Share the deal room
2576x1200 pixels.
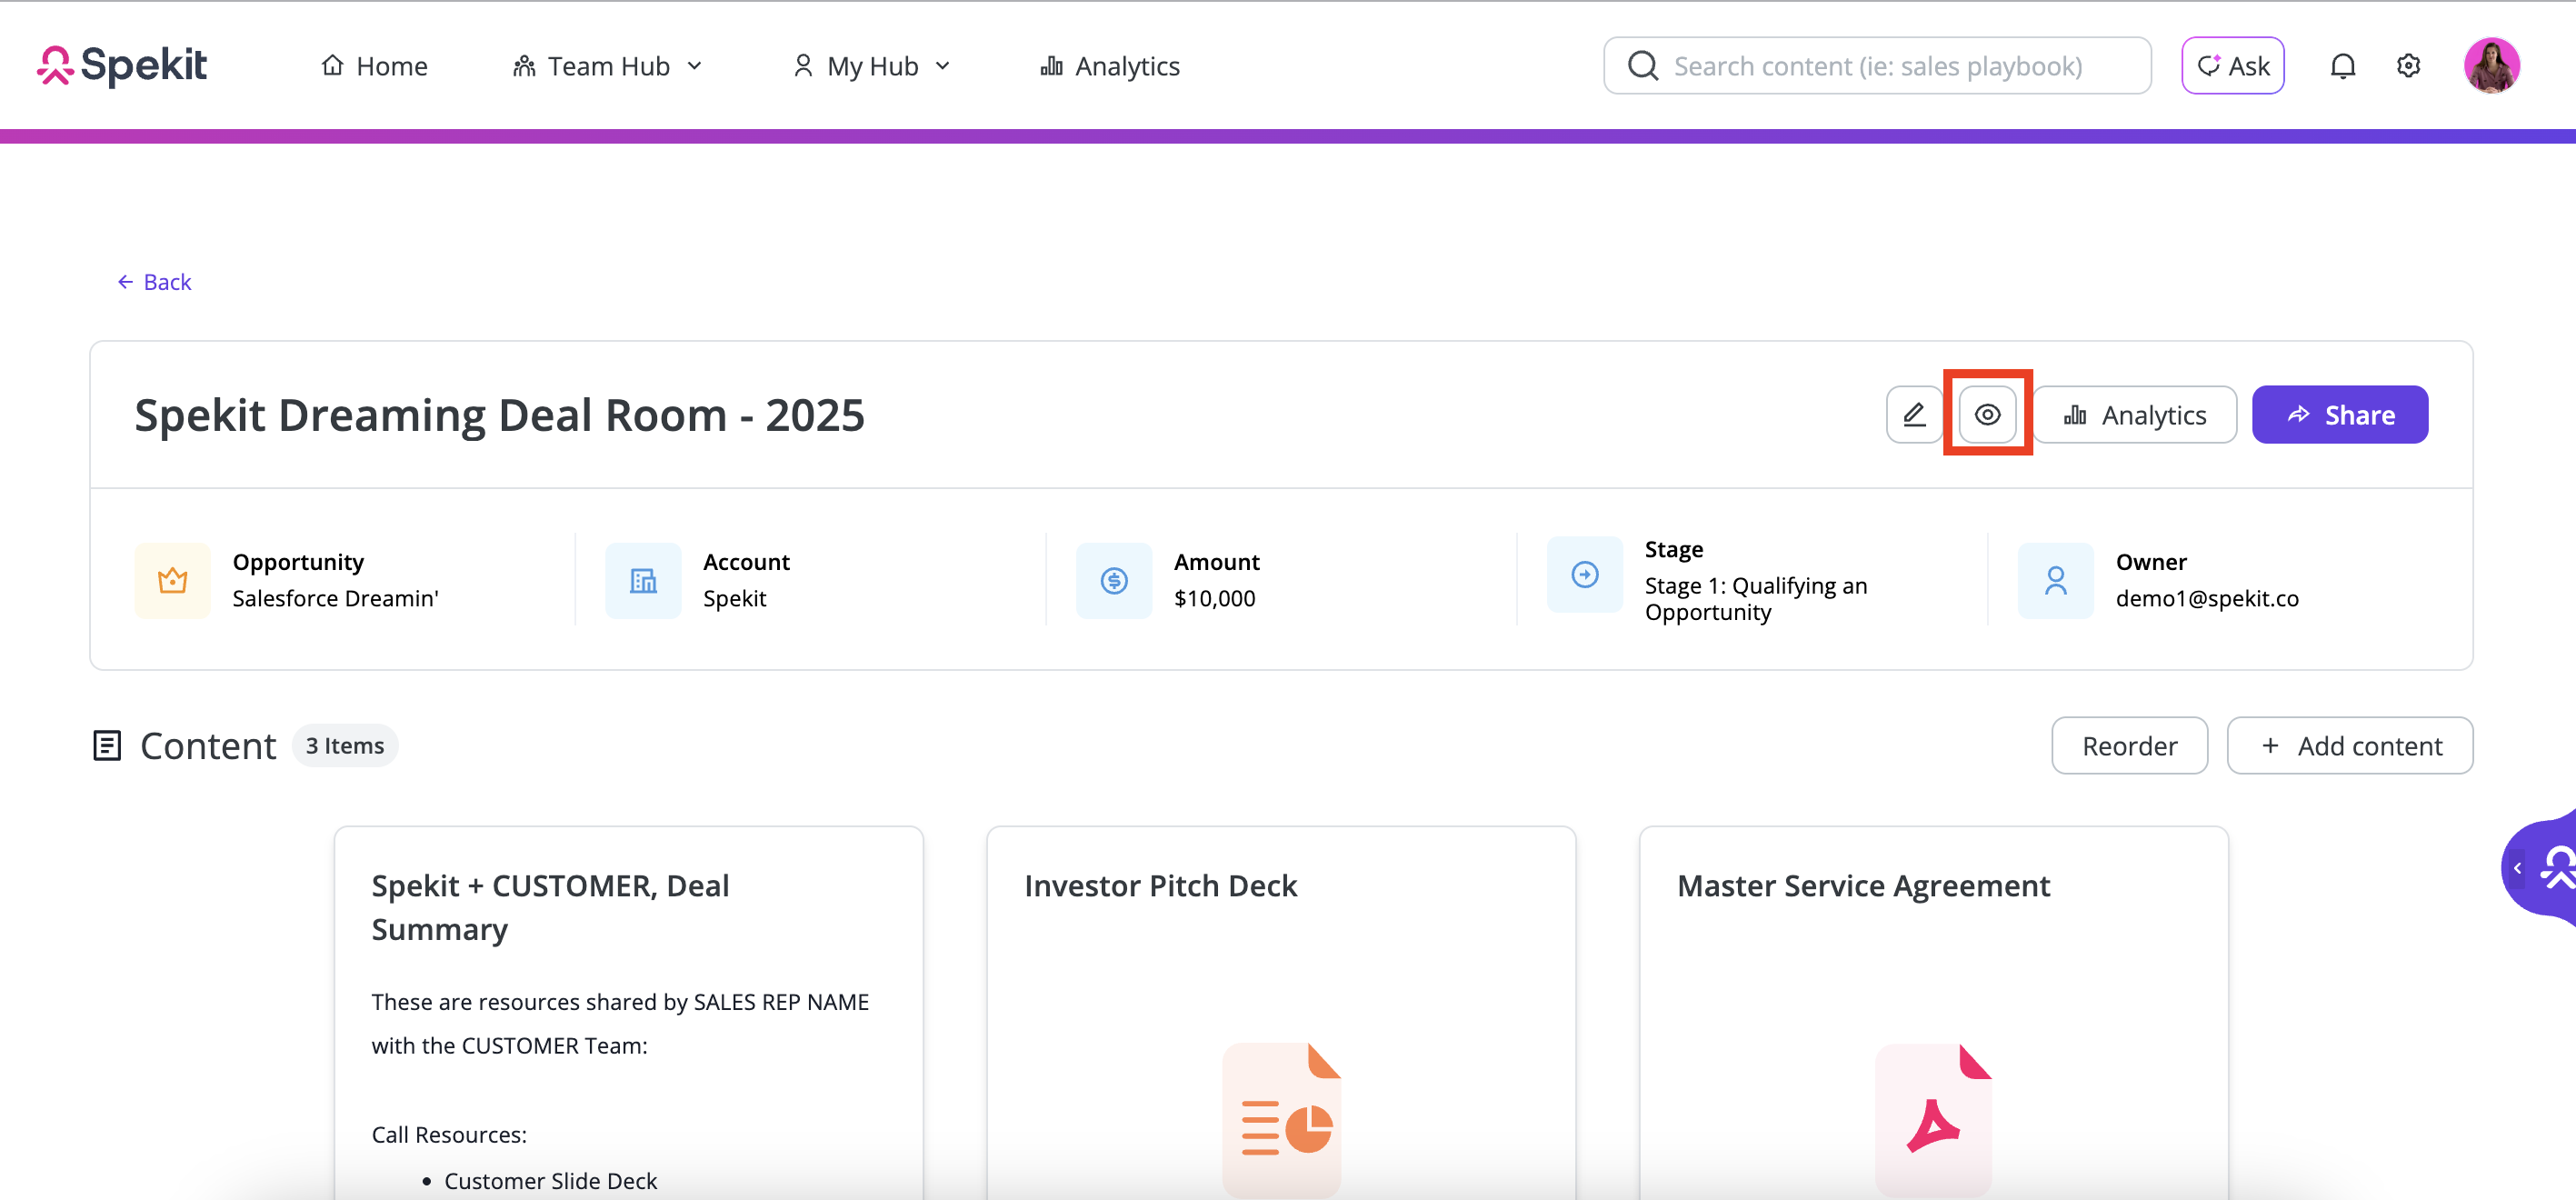[x=2339, y=414]
